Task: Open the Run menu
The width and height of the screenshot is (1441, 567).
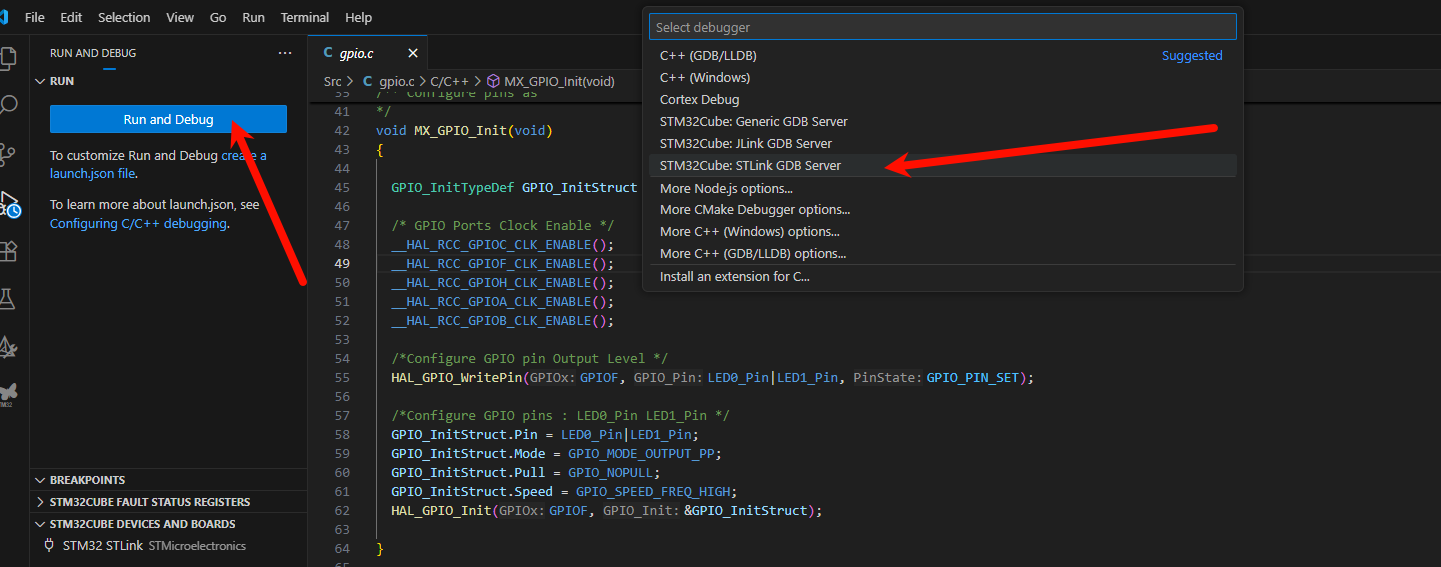Action: pyautogui.click(x=254, y=17)
